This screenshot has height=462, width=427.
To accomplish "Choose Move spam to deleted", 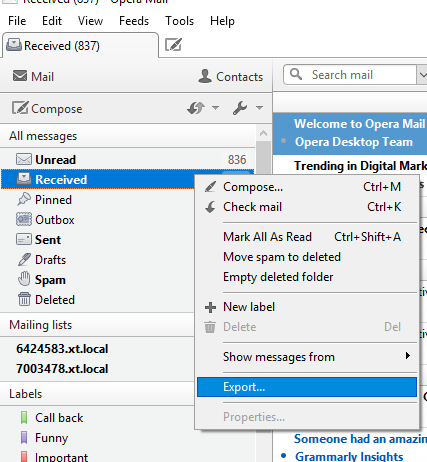I will (307, 257).
